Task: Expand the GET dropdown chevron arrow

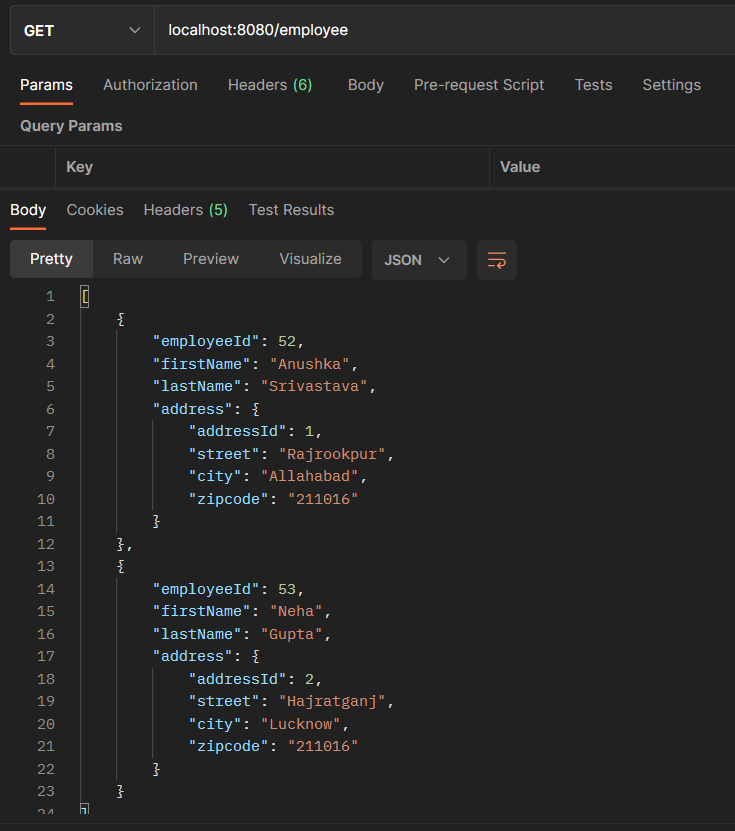Action: click(135, 29)
